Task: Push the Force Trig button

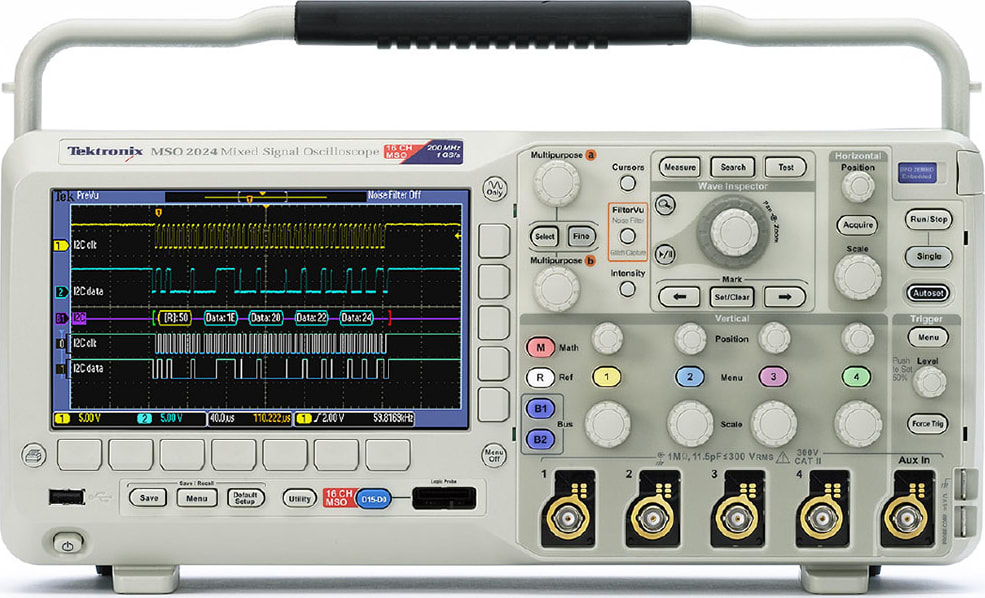Action: (x=928, y=423)
